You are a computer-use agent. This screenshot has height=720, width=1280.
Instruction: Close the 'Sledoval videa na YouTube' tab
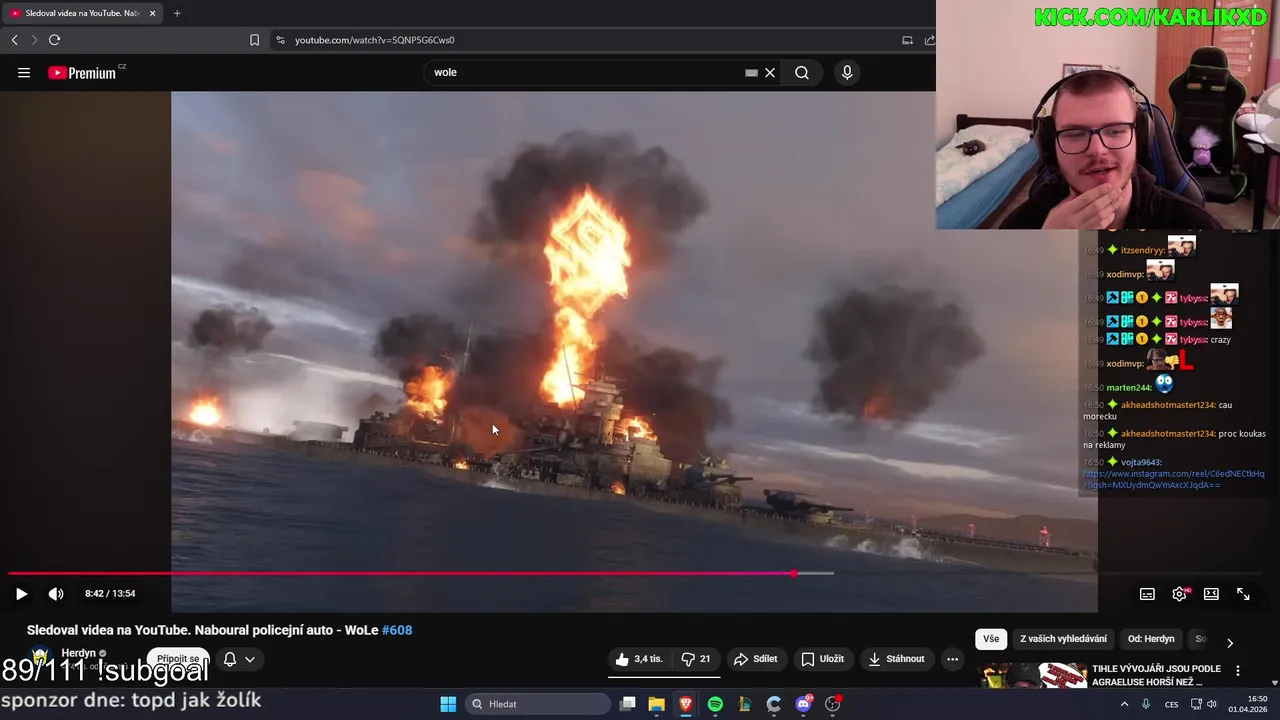pos(152,13)
